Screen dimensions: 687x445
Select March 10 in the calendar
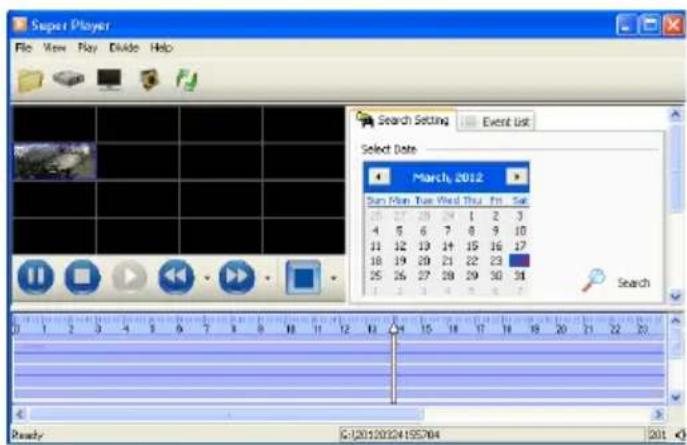click(x=520, y=231)
